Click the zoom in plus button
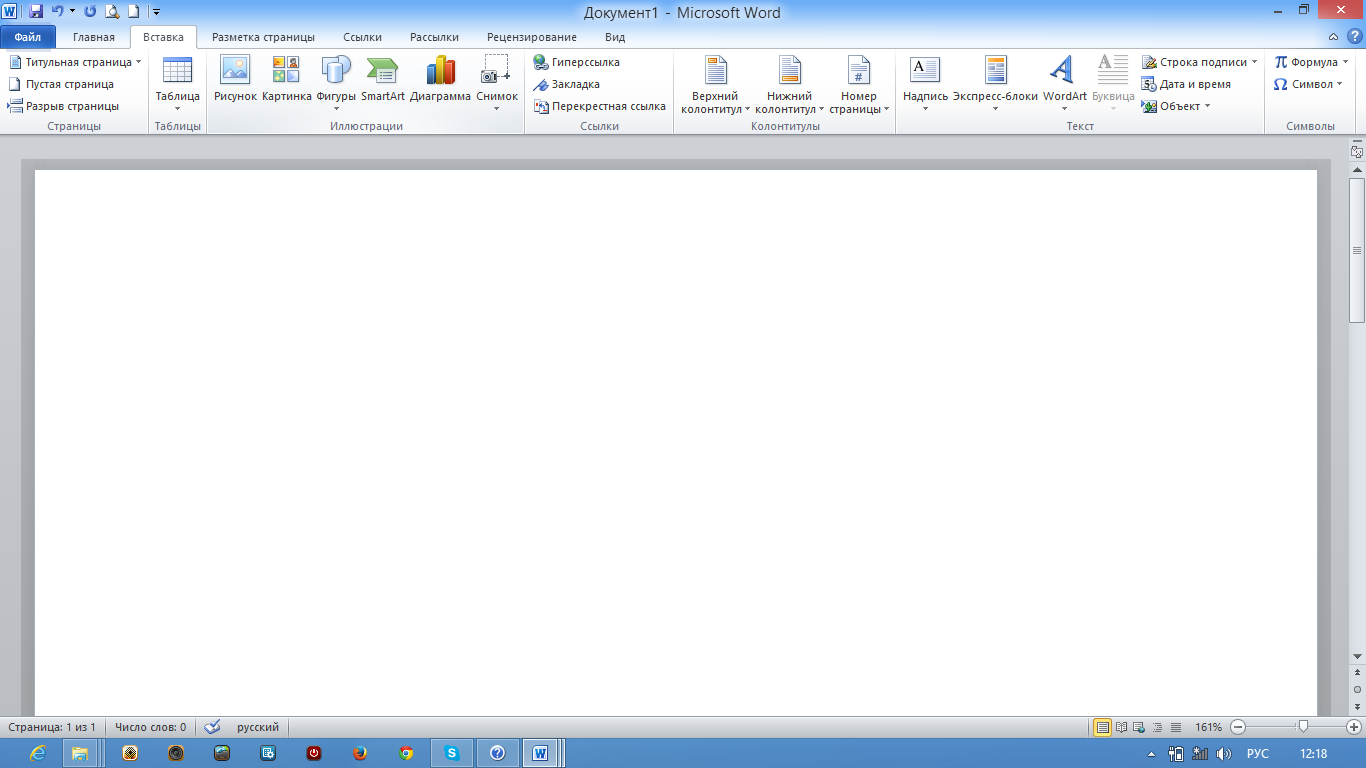This screenshot has height=768, width=1366. (1354, 727)
